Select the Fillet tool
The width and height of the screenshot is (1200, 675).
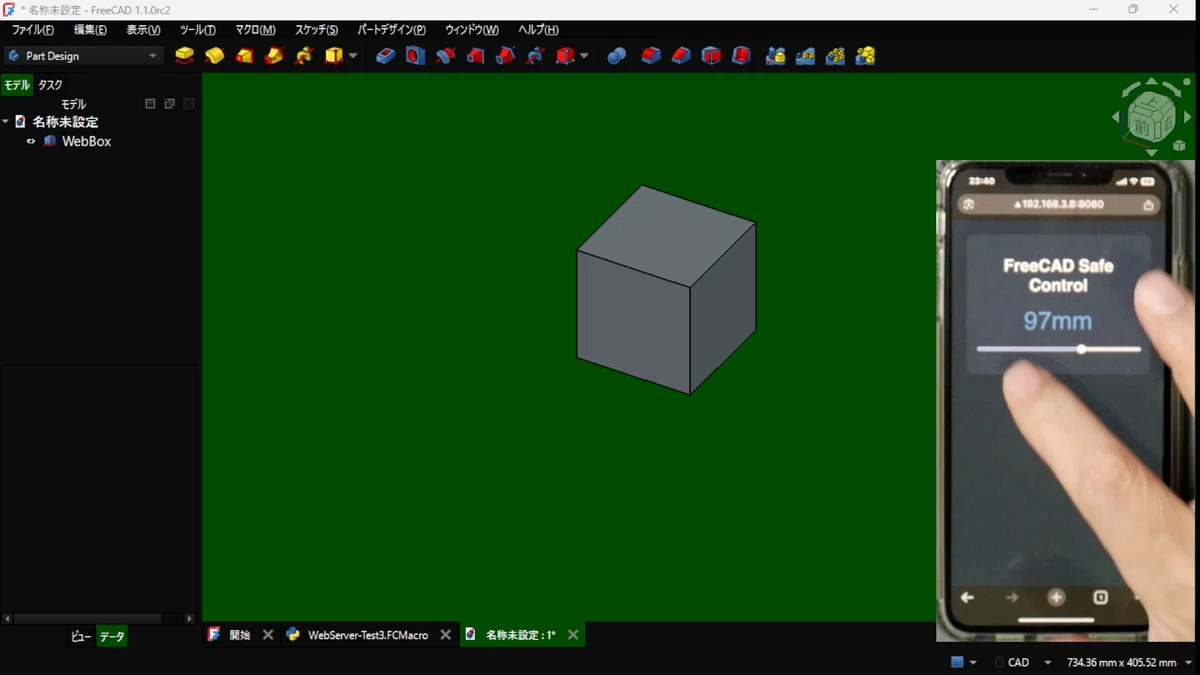tap(651, 56)
